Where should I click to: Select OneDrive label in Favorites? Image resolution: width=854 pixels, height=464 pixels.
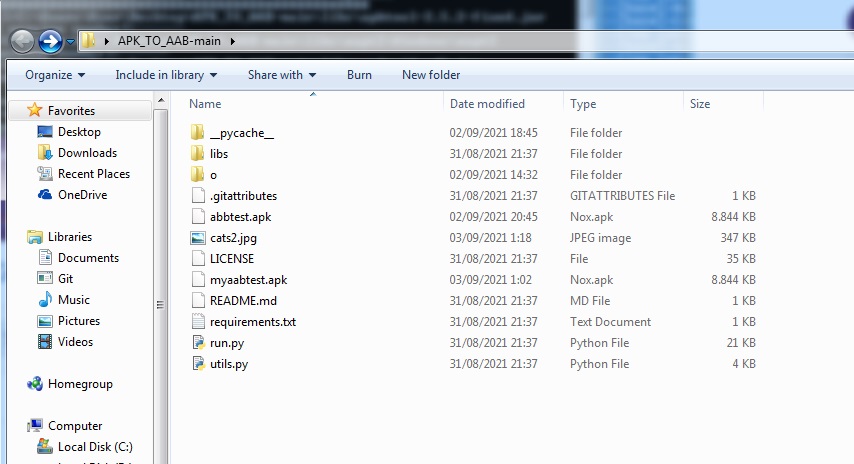point(83,194)
